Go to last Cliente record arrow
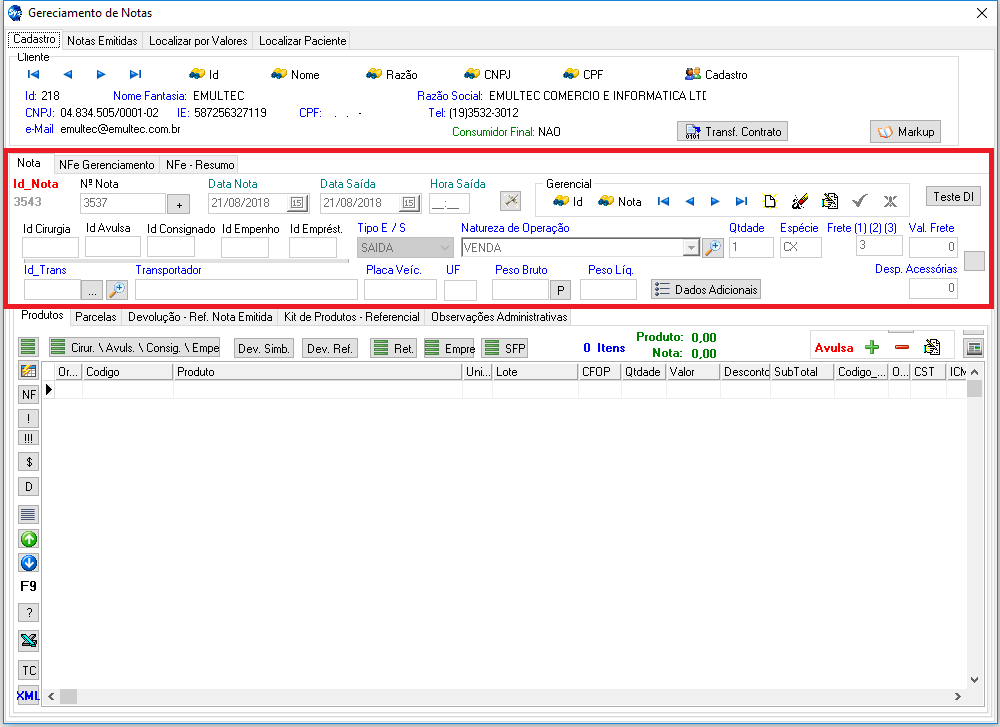This screenshot has height=727, width=1000. pyautogui.click(x=136, y=74)
